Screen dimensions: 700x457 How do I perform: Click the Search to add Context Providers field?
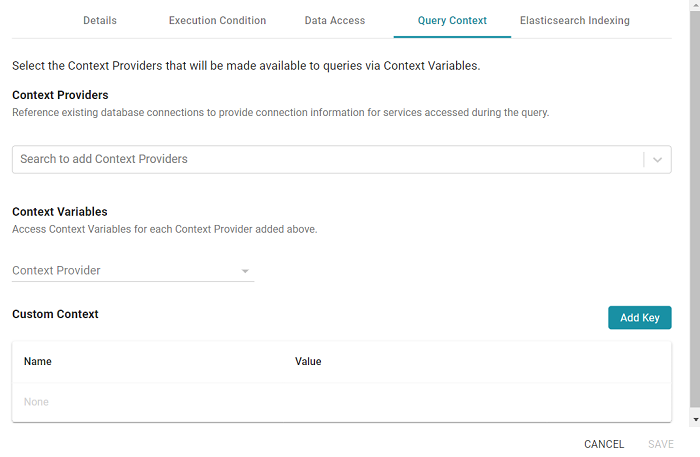point(325,159)
